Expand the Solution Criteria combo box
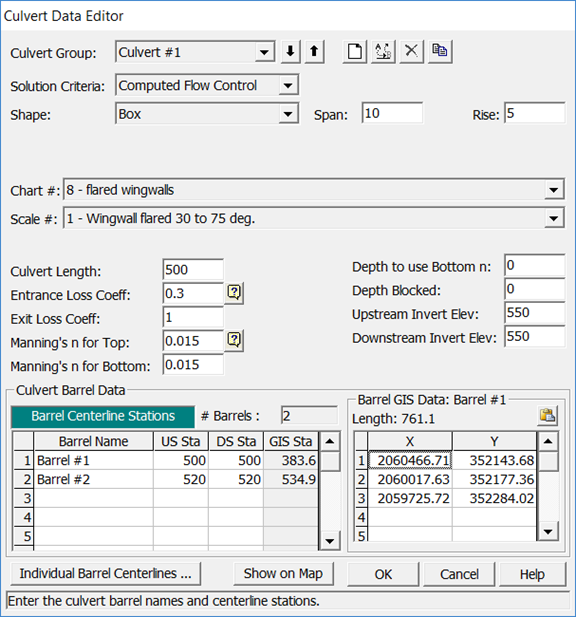Image resolution: width=576 pixels, height=617 pixels. point(288,85)
